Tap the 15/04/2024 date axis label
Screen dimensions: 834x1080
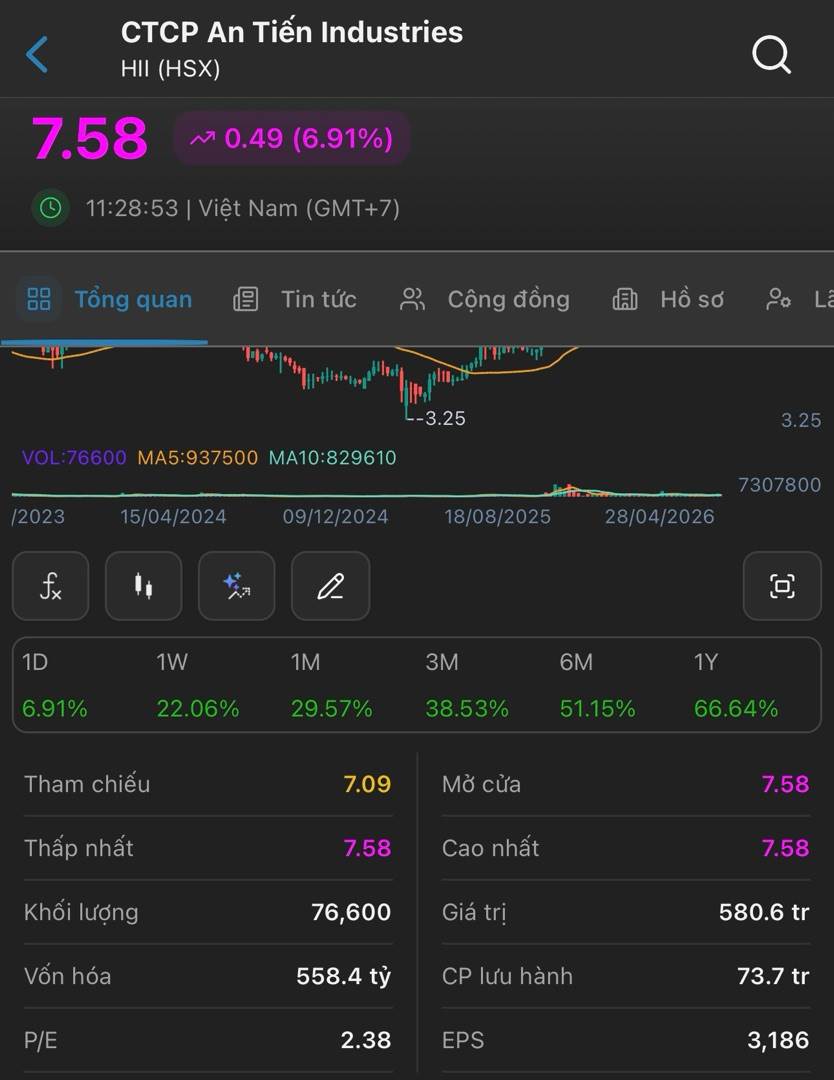point(173,517)
